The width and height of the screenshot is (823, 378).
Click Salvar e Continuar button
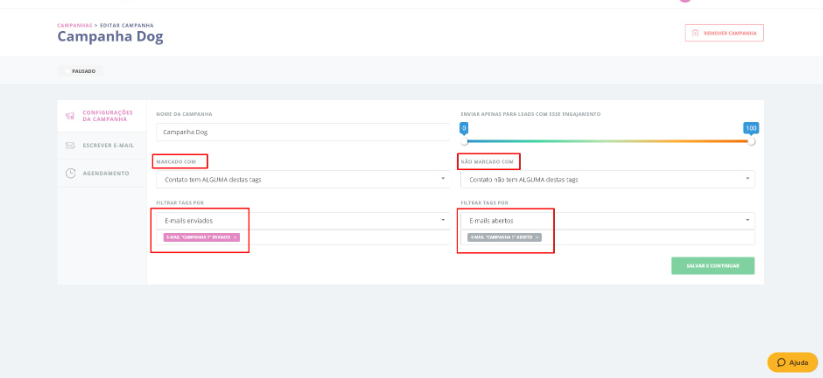click(x=713, y=266)
